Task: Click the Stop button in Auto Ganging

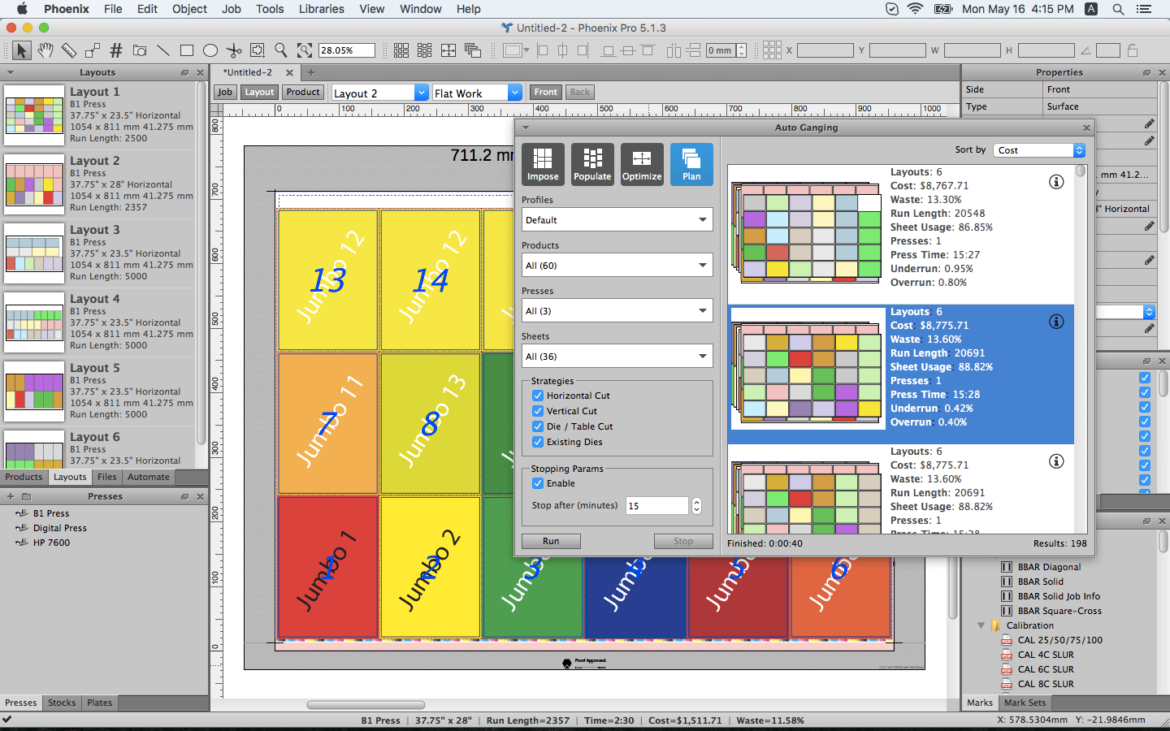Action: [x=683, y=542]
